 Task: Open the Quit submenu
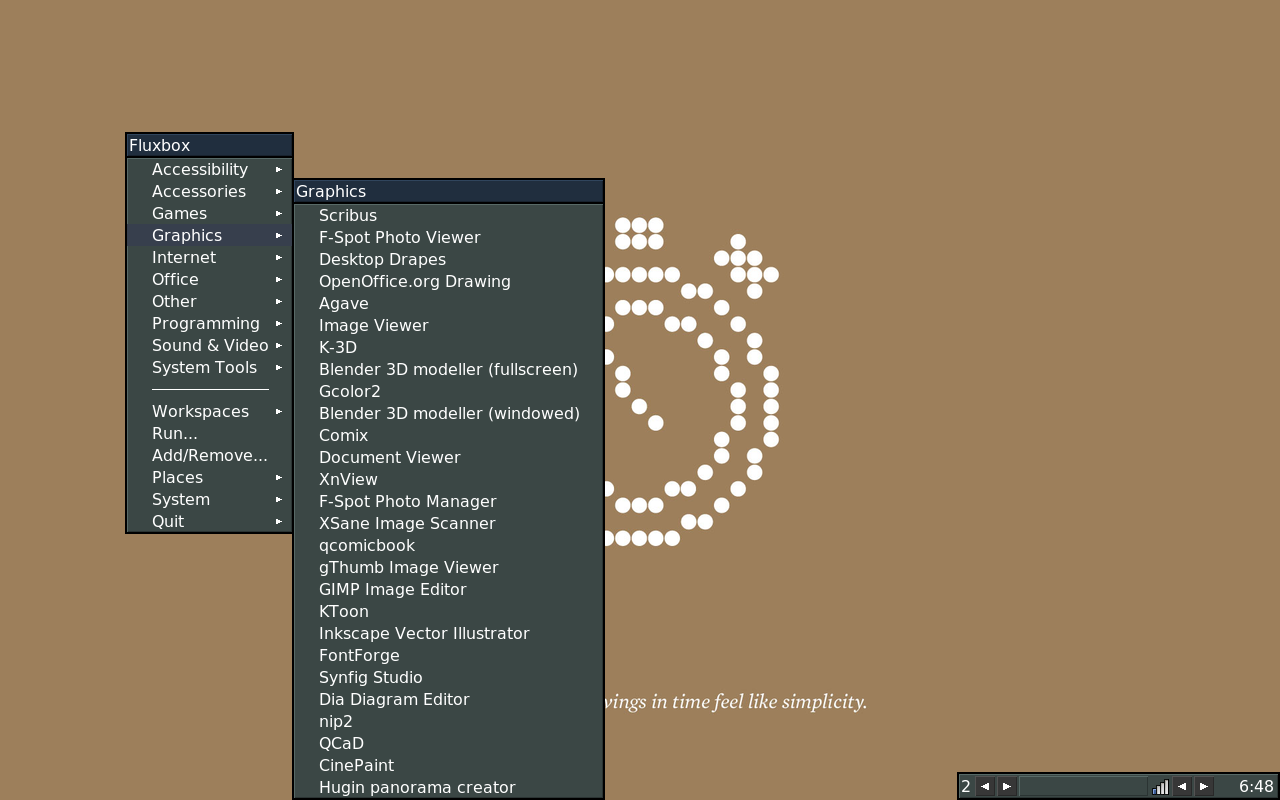tap(209, 521)
